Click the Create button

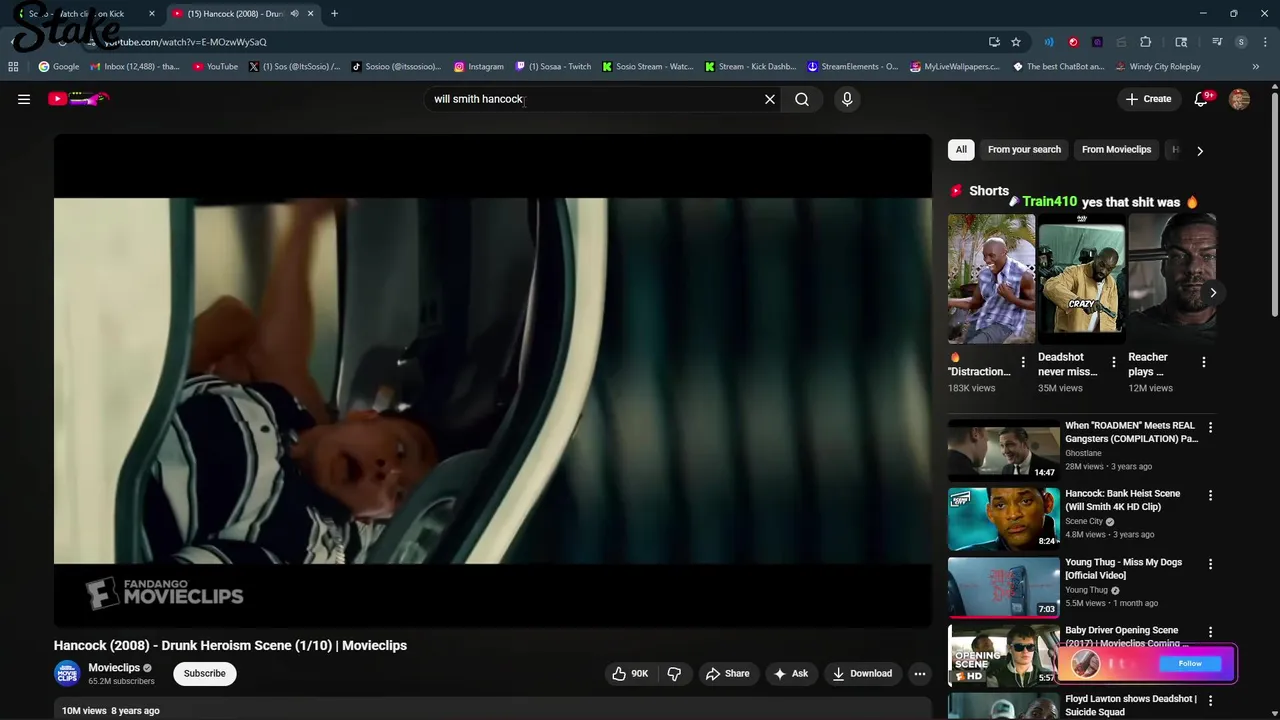pos(1148,99)
